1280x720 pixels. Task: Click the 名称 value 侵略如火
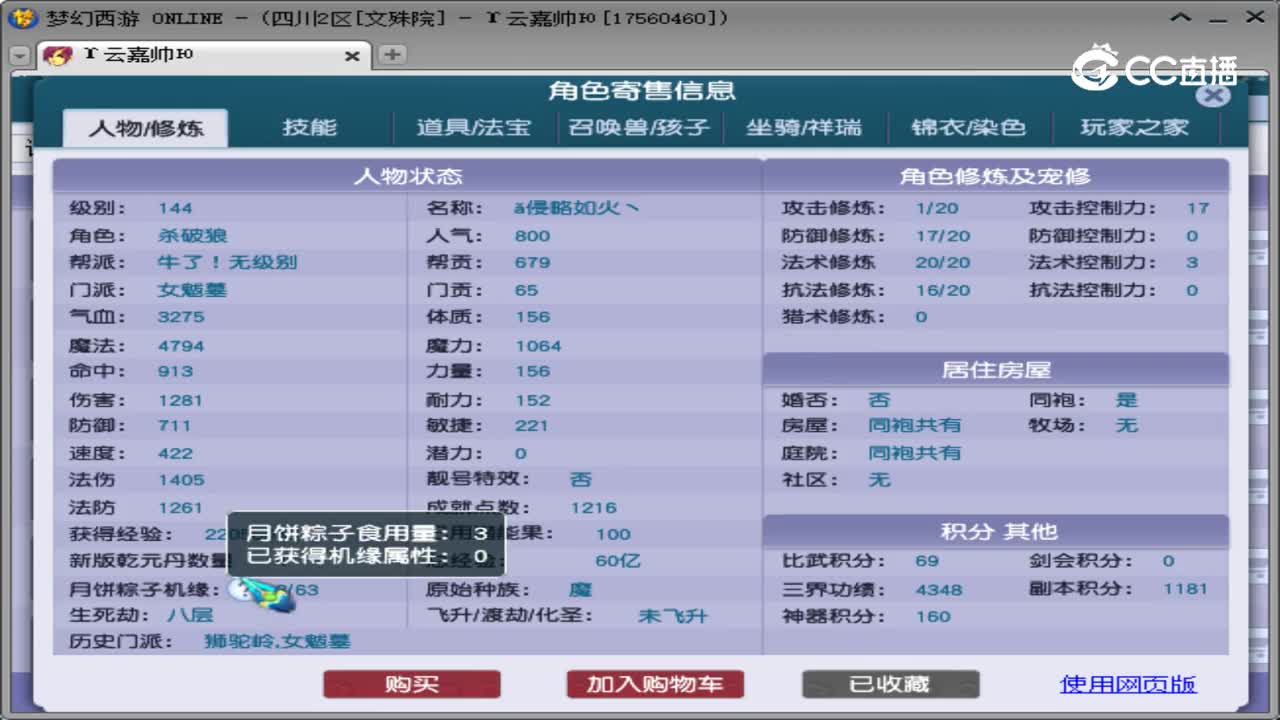577,208
